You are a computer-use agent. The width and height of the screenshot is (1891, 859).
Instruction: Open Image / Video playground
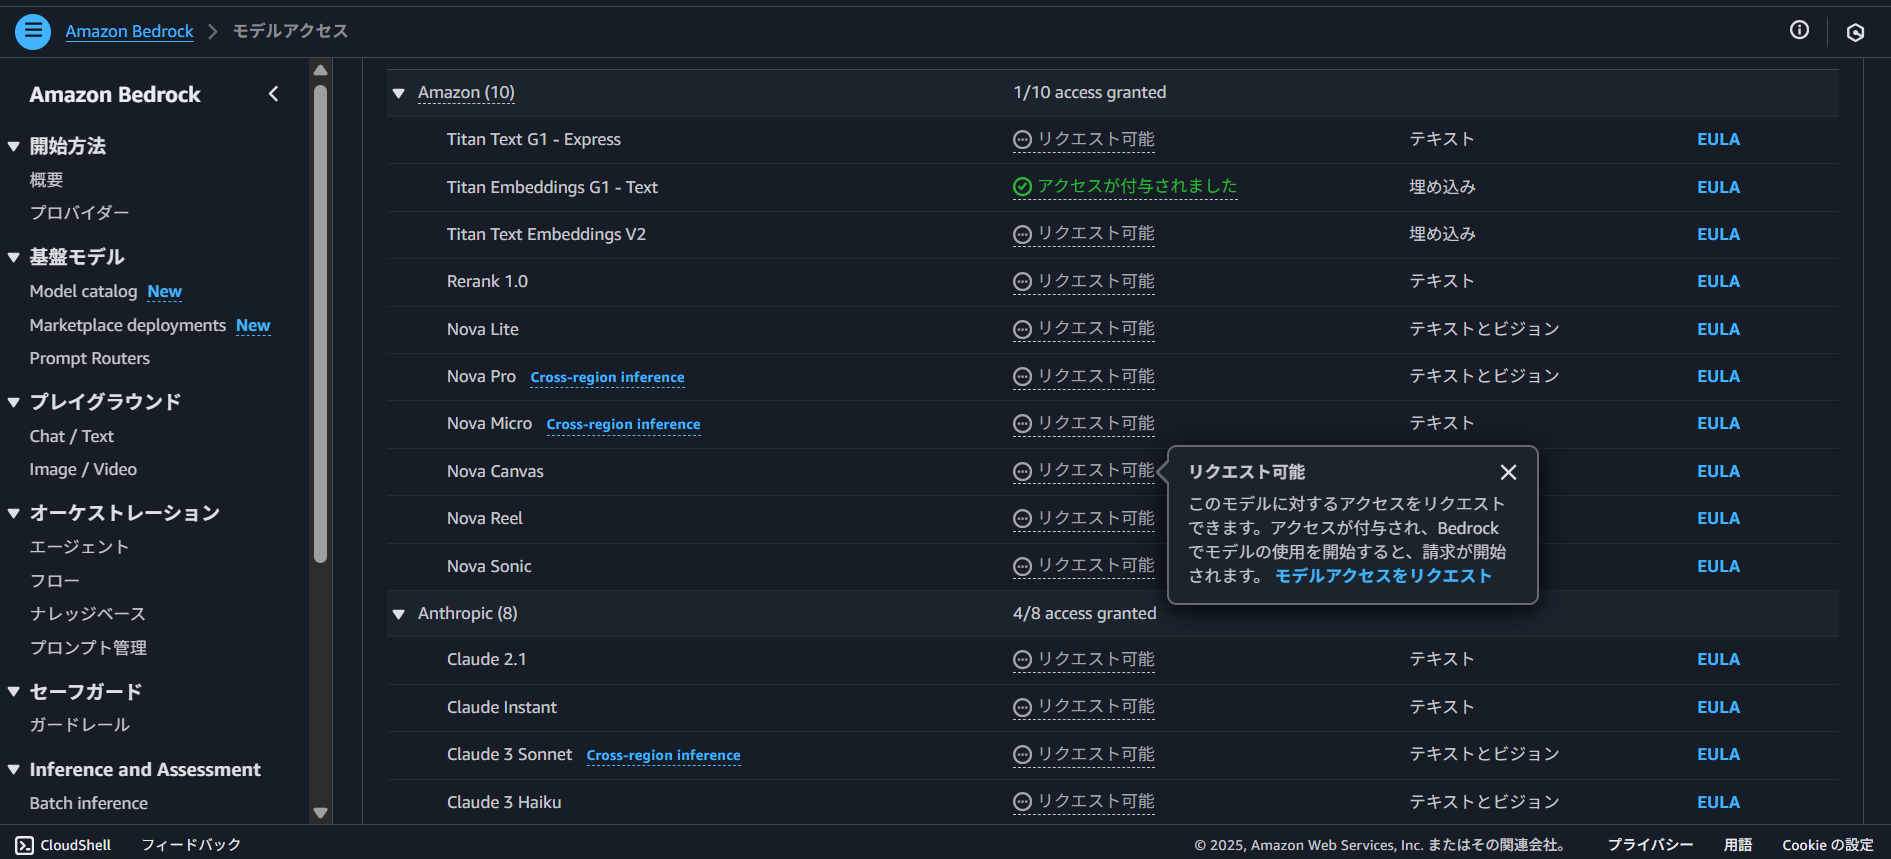pos(83,469)
